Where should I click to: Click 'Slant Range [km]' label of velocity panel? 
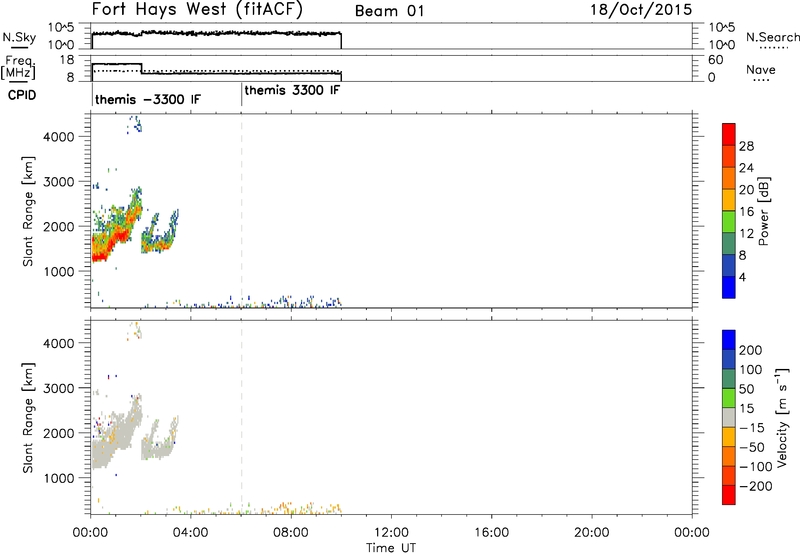[x=28, y=417]
